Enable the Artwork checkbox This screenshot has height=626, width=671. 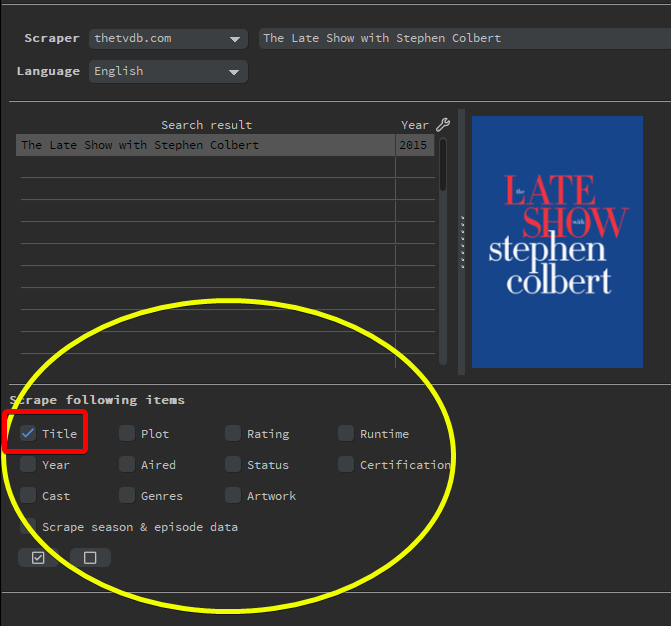tap(233, 495)
